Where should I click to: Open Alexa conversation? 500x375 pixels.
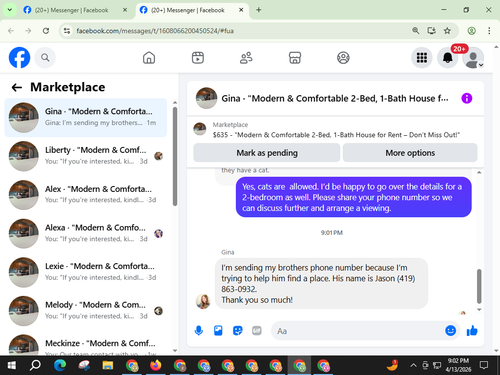coord(86,233)
